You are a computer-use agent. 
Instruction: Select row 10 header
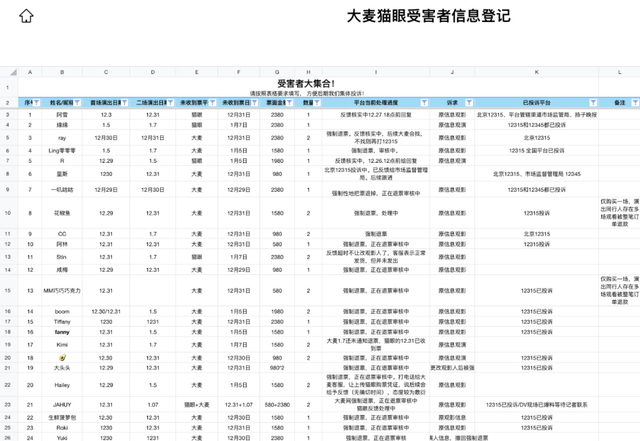pos(8,213)
